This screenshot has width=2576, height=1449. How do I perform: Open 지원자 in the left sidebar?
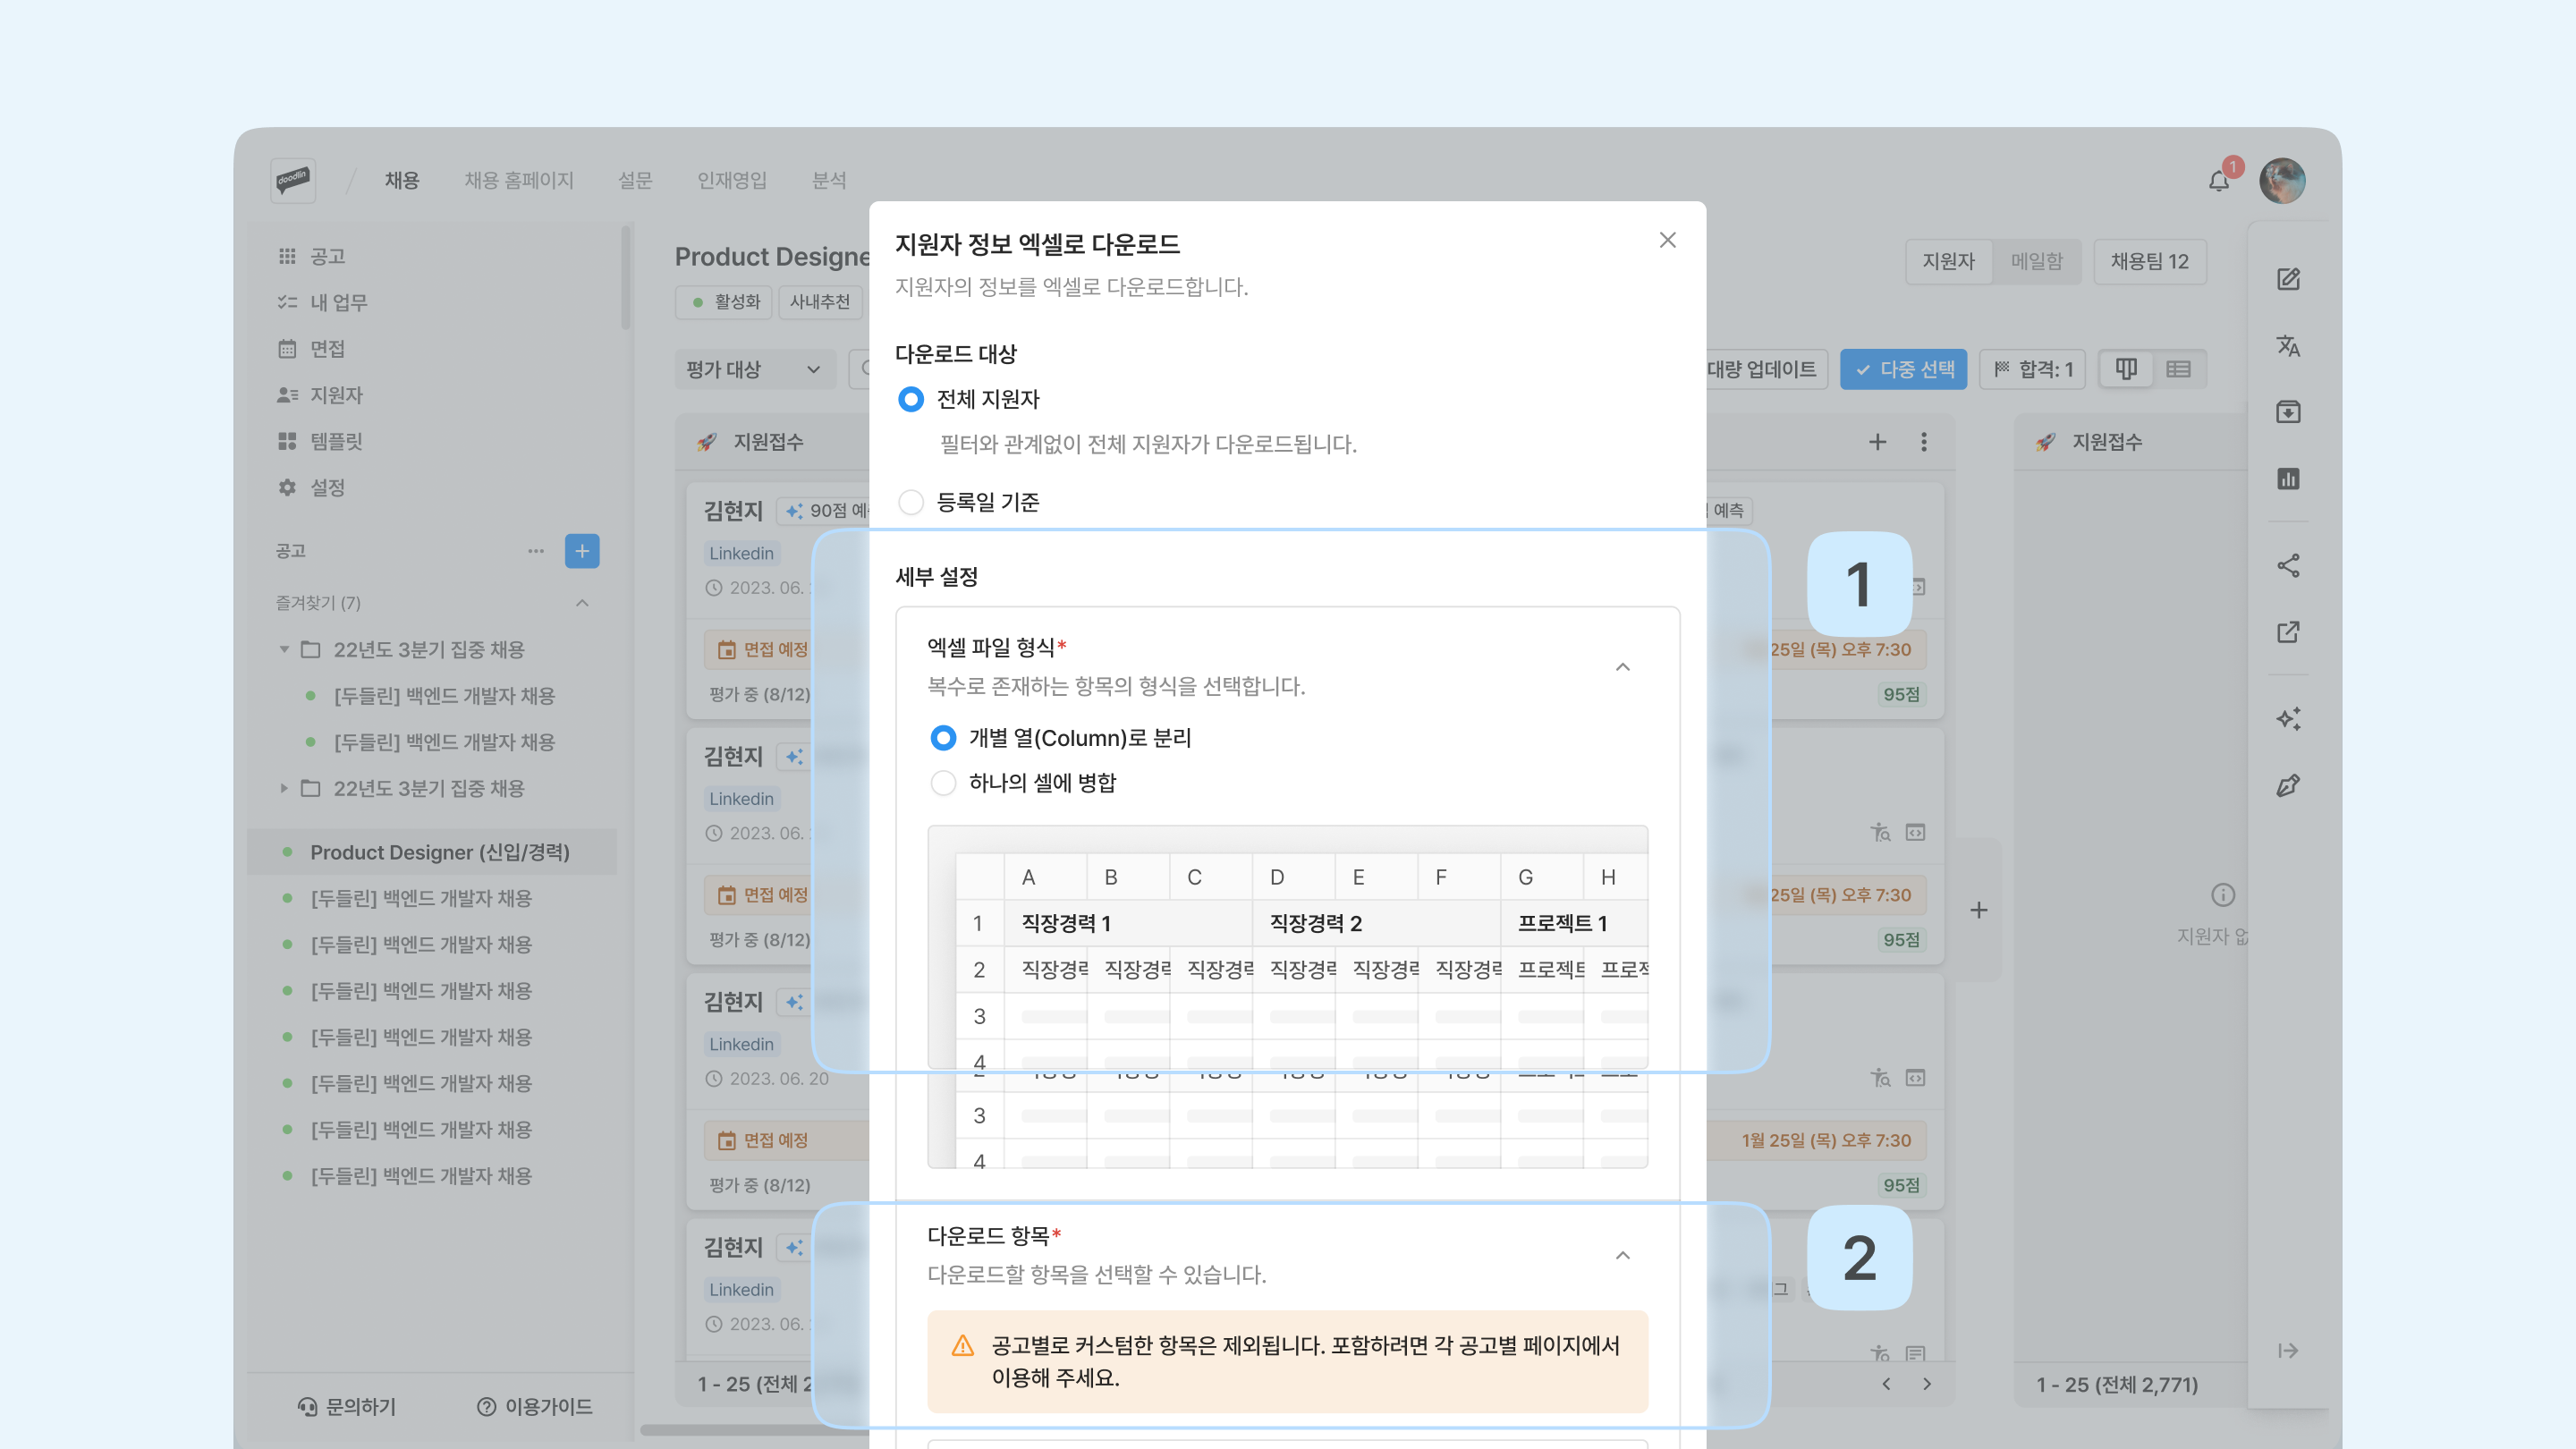[x=320, y=395]
